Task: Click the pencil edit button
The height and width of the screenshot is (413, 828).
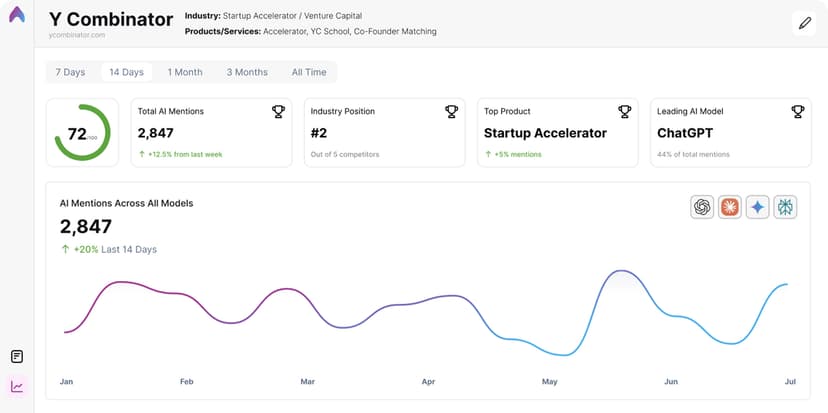Action: point(804,23)
